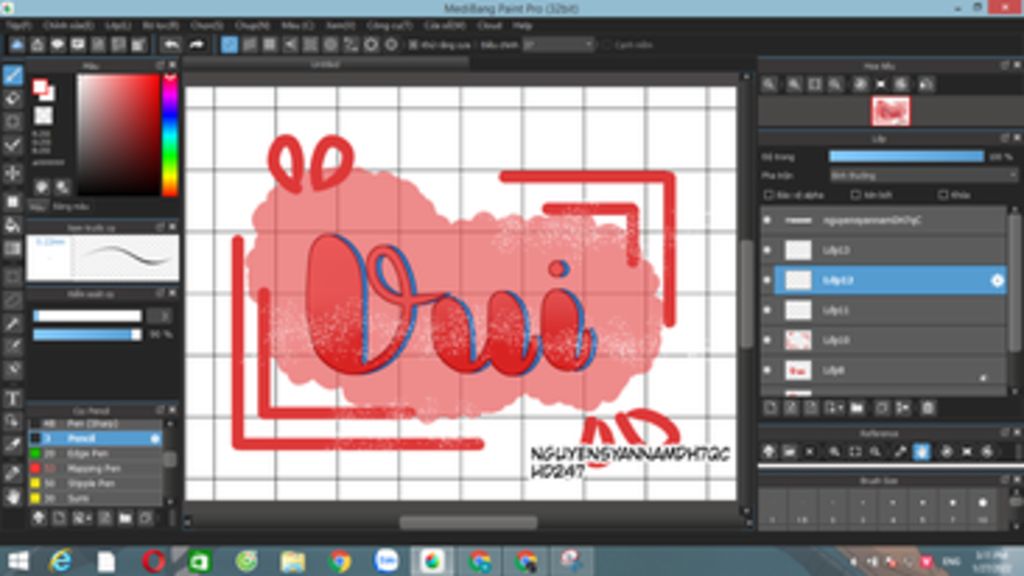
Task: Select the Move tool
Action: [12, 173]
